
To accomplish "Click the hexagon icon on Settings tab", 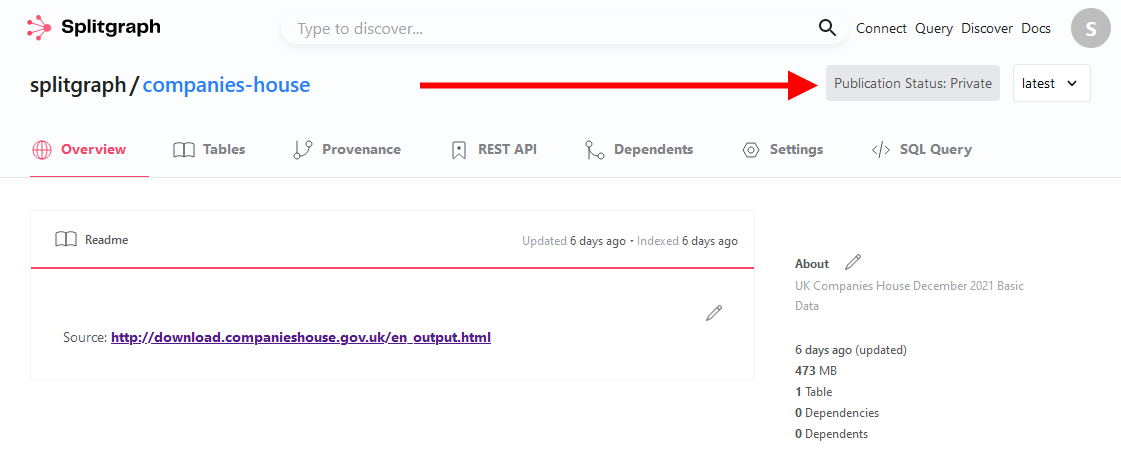I will pos(751,150).
